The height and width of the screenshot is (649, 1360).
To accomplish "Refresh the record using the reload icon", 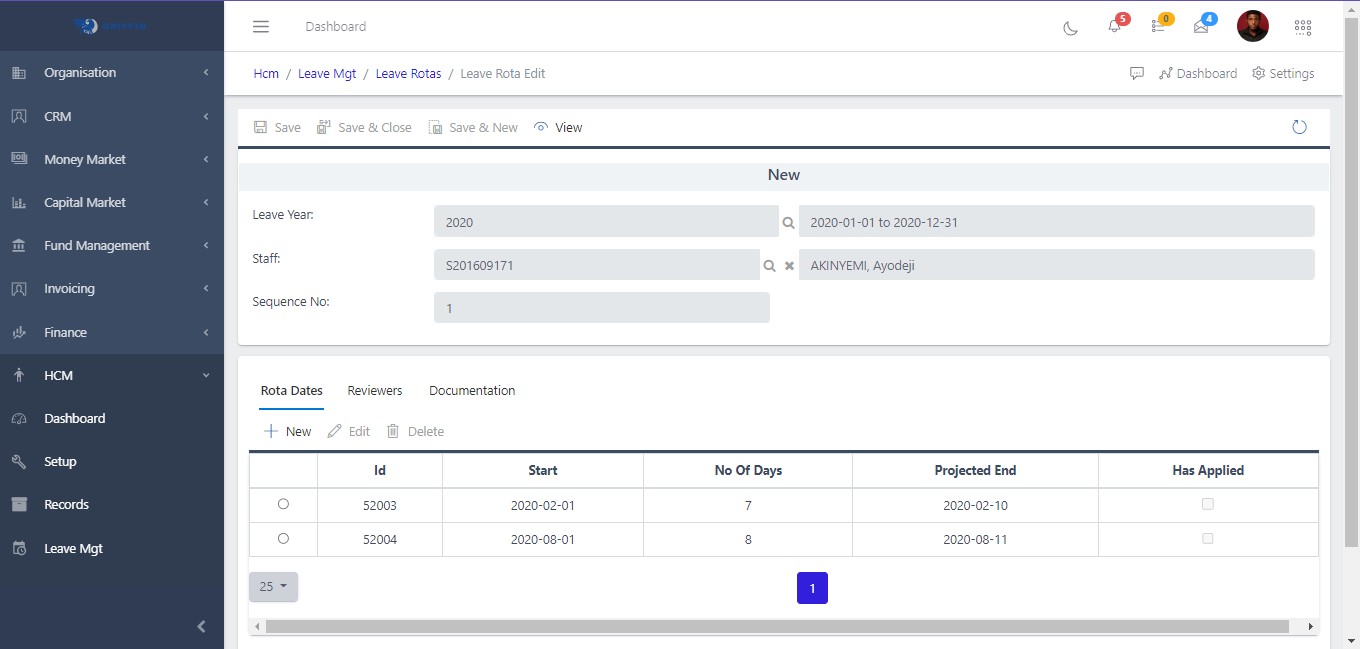I will tap(1299, 127).
